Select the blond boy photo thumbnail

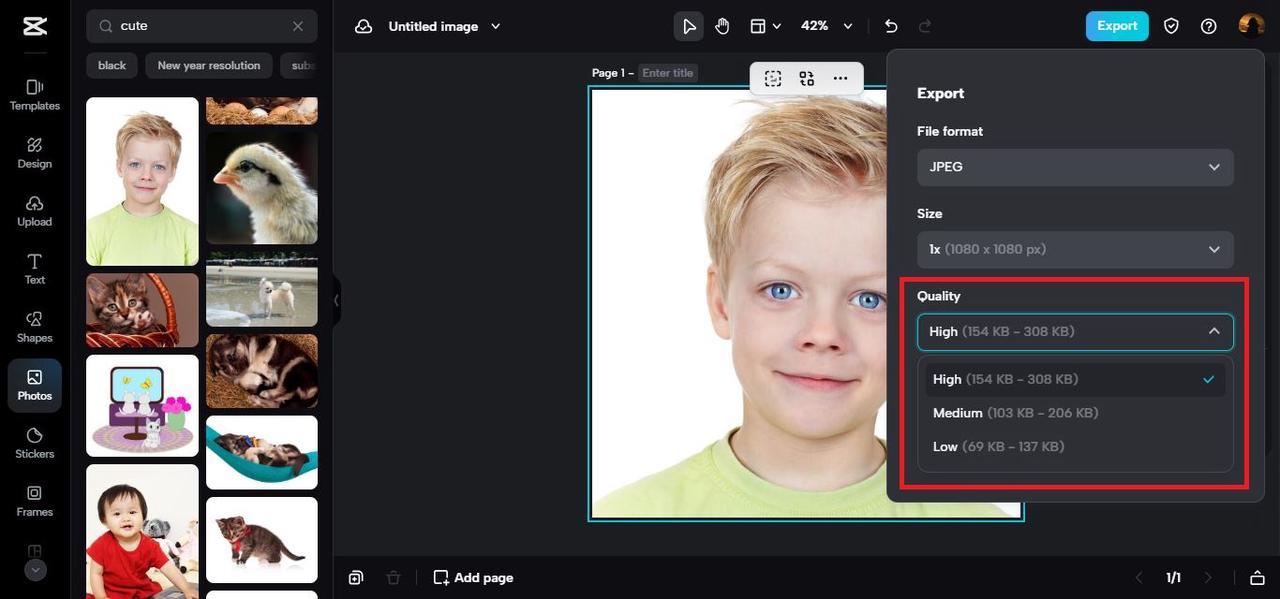pos(142,181)
